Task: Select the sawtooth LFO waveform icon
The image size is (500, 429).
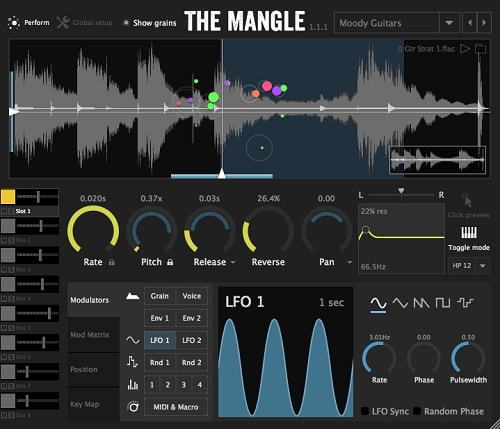Action: point(421,303)
